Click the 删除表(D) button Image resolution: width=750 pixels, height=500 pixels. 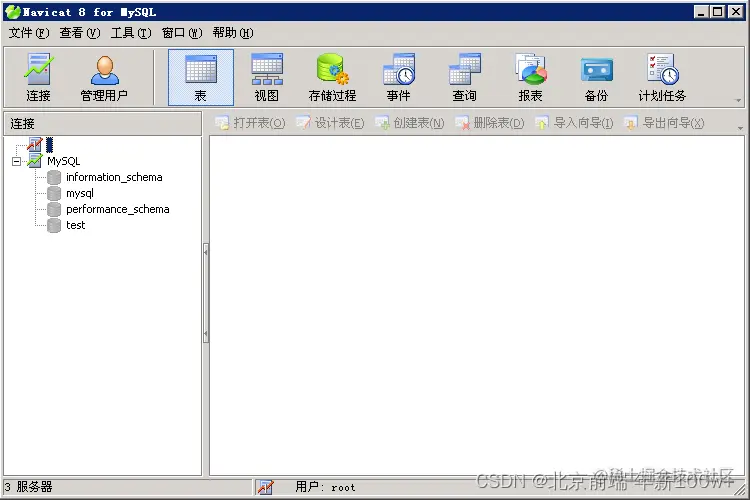[x=489, y=123]
